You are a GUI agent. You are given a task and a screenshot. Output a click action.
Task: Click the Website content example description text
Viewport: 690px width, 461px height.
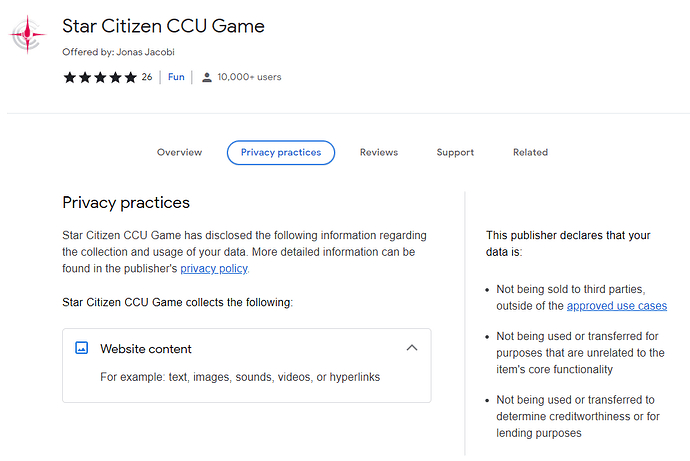point(240,377)
